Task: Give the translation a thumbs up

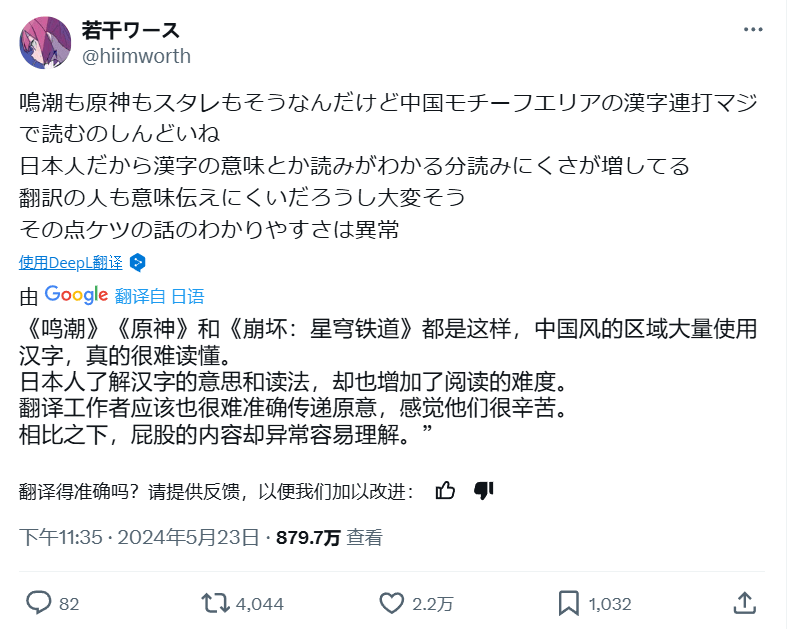Action: point(446,490)
